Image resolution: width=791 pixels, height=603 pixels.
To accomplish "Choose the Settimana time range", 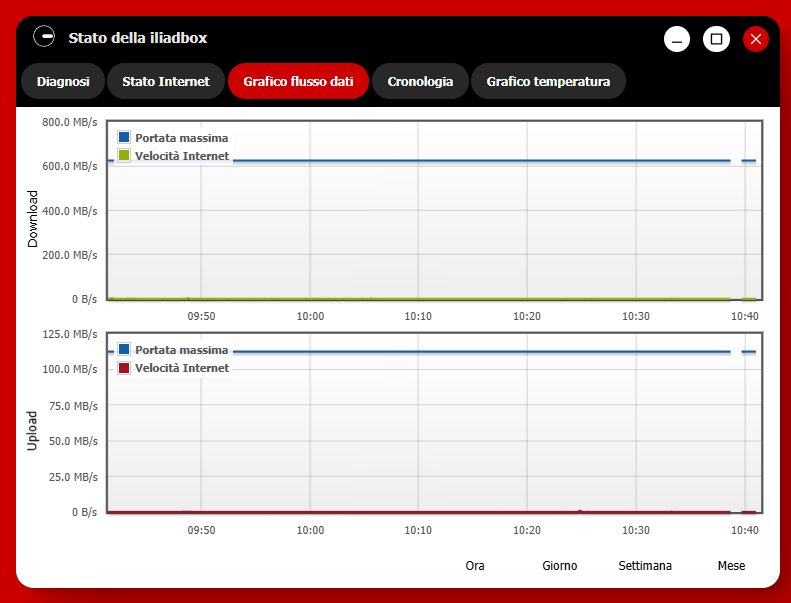I will coord(645,566).
